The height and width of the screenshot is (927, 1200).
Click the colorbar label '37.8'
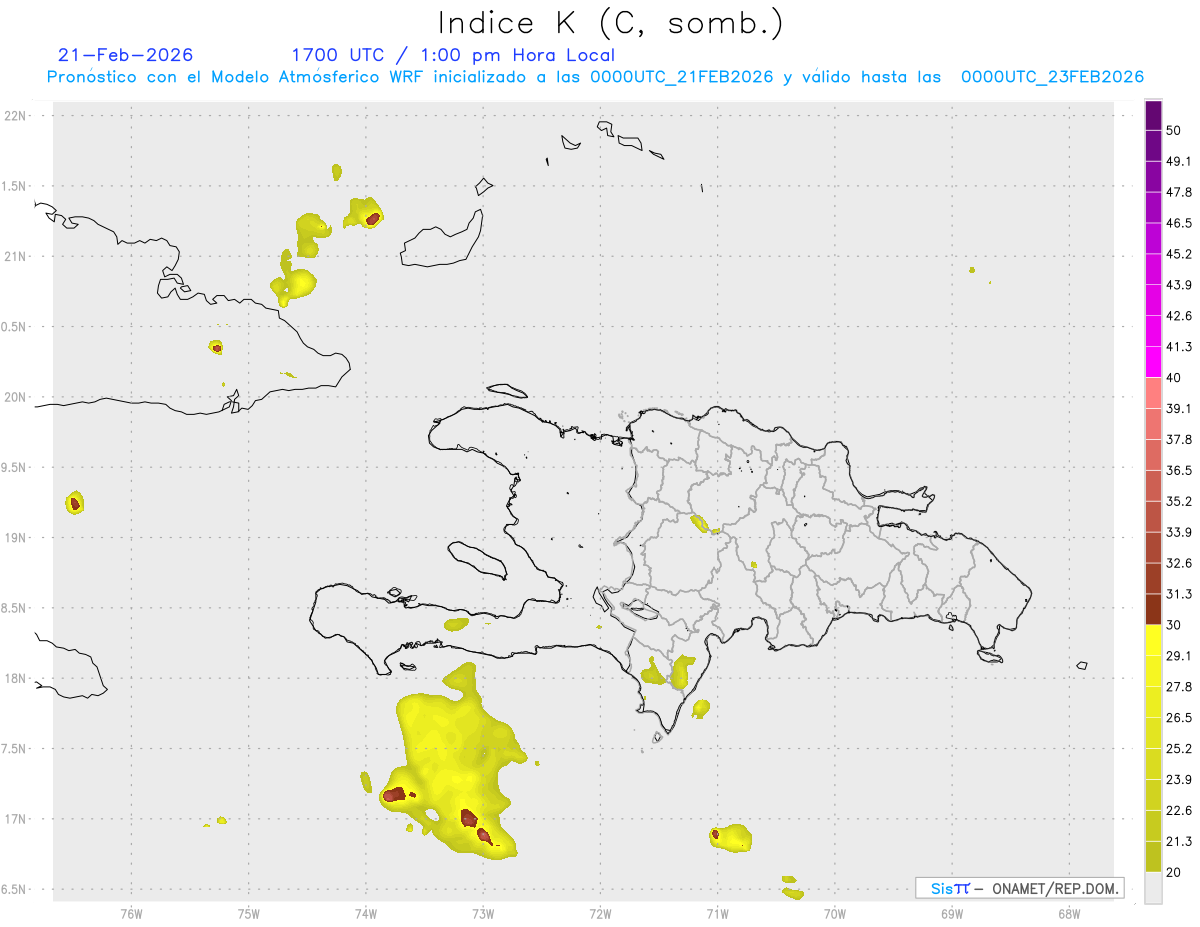pos(1179,440)
